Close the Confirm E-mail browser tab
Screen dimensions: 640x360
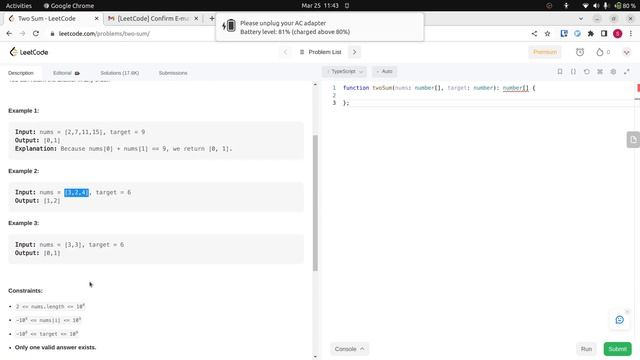(x=196, y=18)
